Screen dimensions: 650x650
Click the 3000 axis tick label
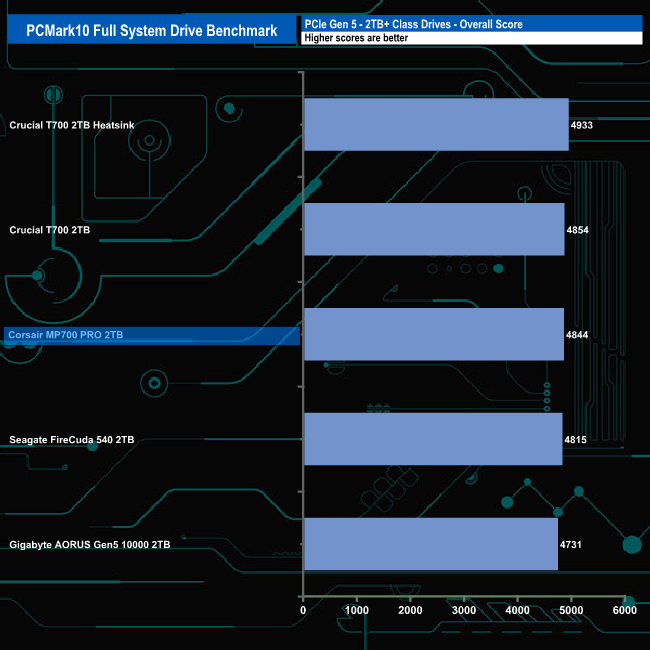[x=464, y=610]
